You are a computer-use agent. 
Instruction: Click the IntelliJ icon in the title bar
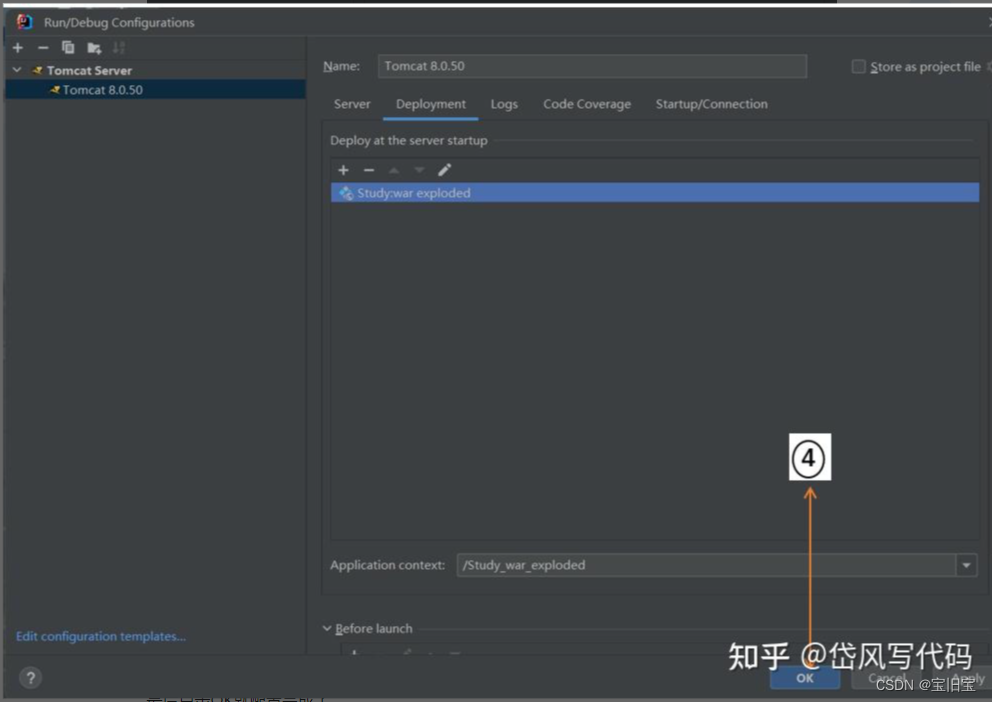[x=24, y=22]
